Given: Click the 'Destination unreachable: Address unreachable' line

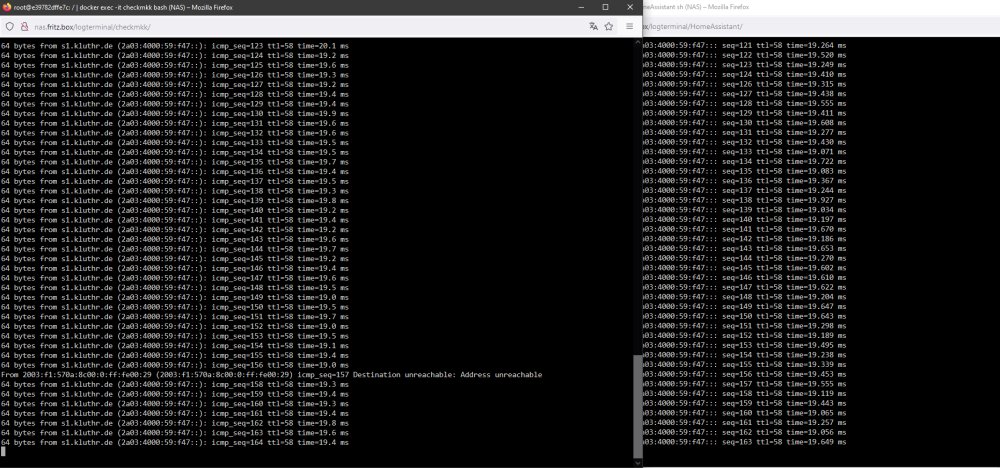Looking at the screenshot, I should coord(272,375).
